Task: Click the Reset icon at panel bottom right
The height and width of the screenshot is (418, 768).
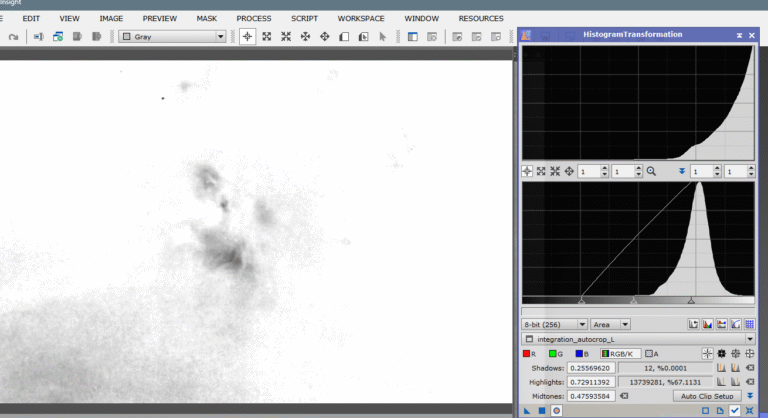Action: [749, 411]
